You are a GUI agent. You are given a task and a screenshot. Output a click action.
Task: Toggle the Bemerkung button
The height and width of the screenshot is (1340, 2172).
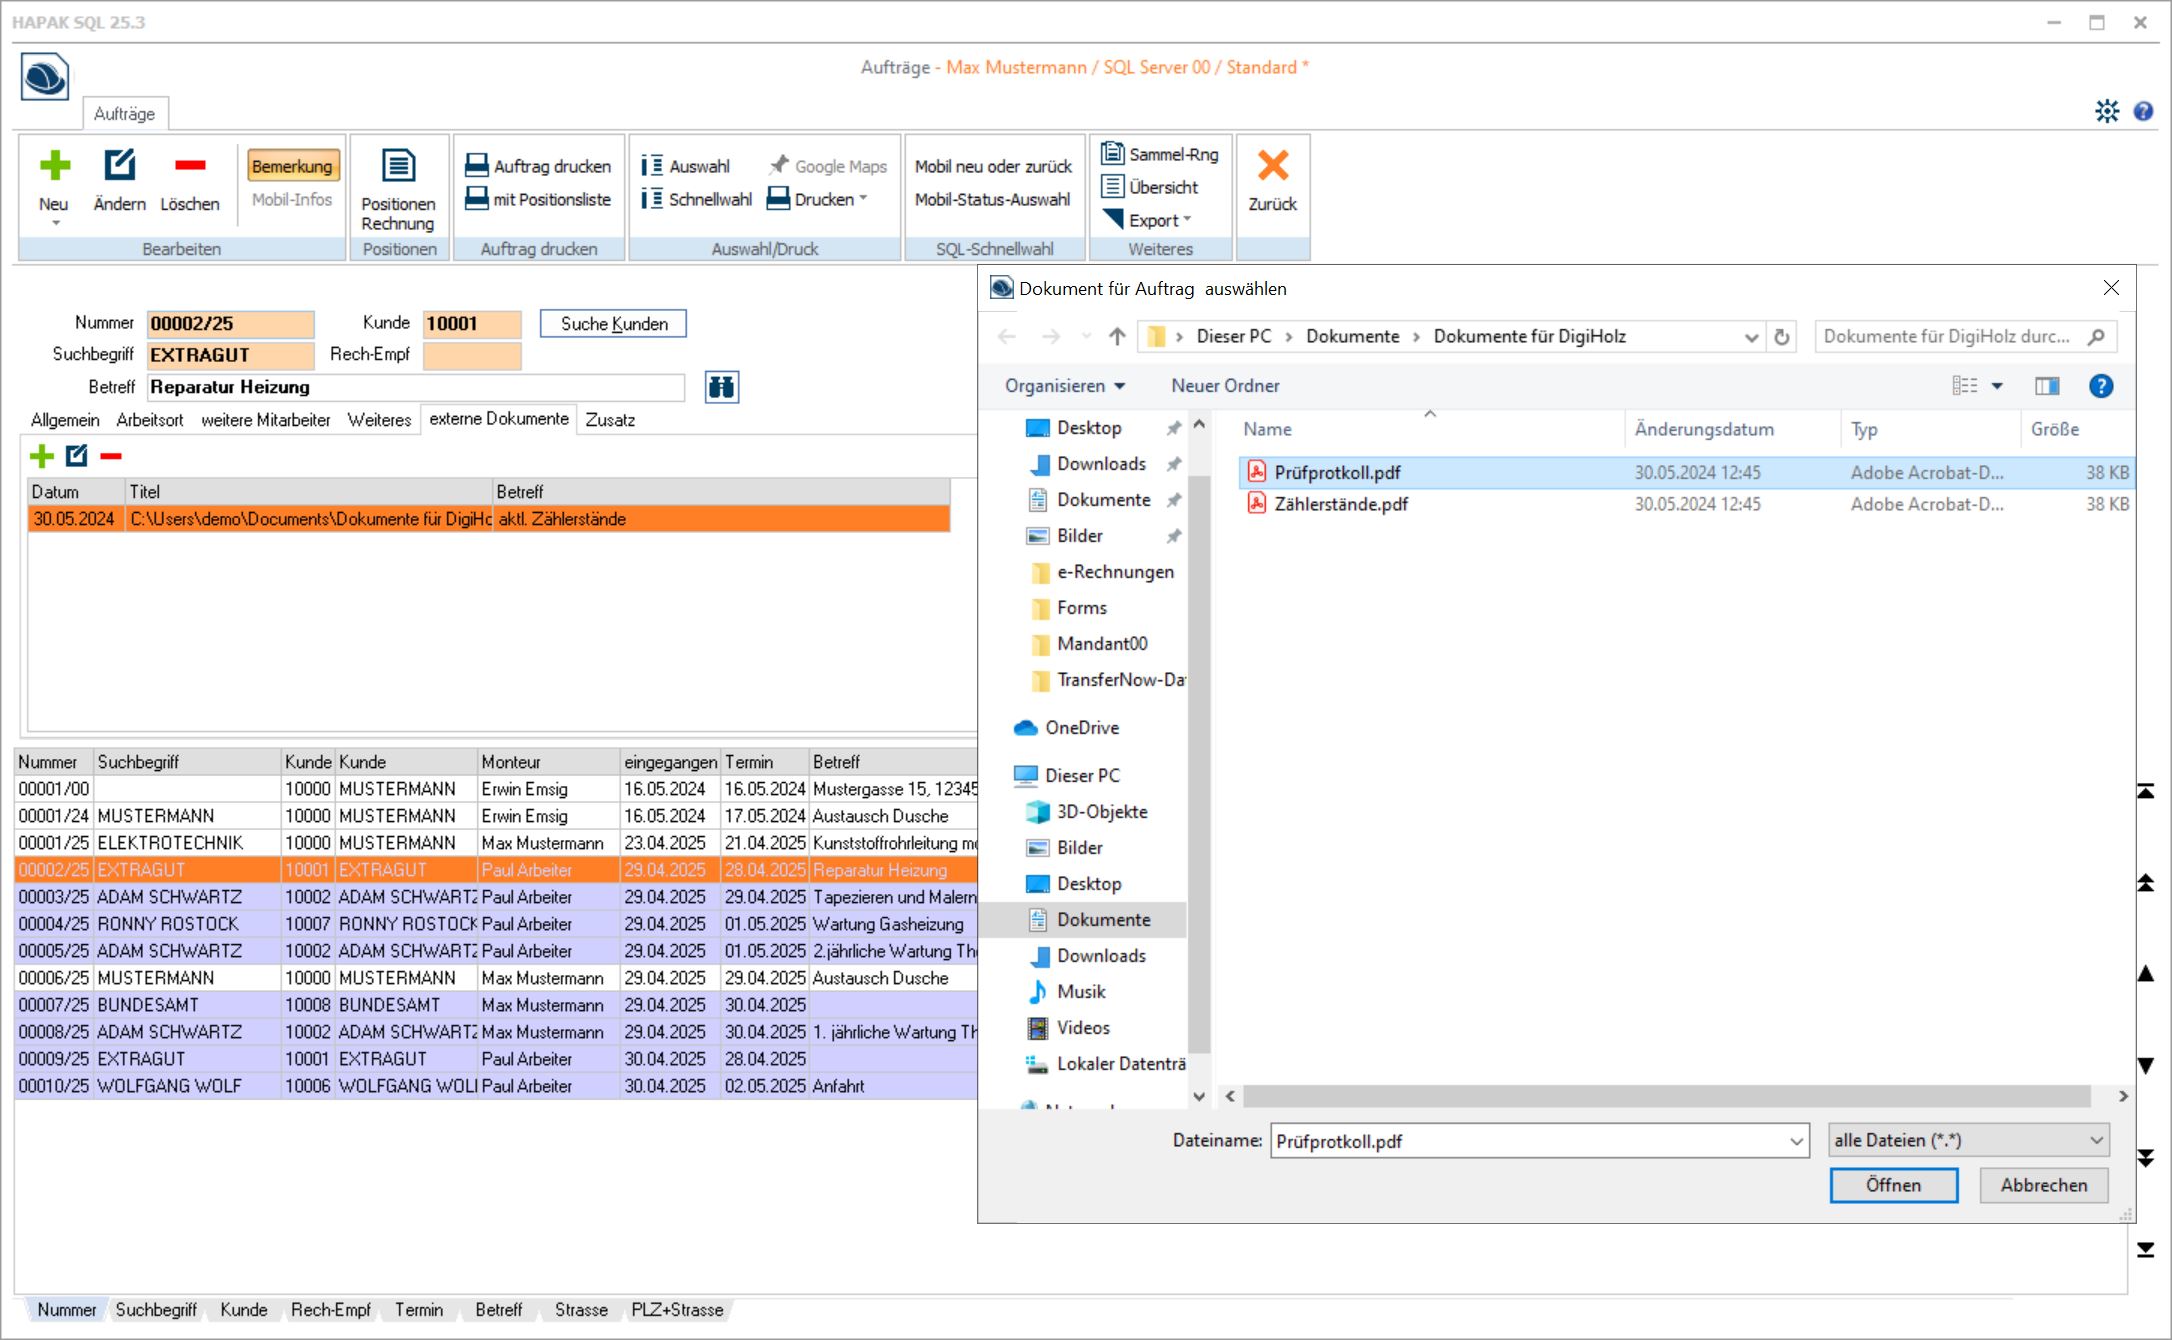(292, 166)
